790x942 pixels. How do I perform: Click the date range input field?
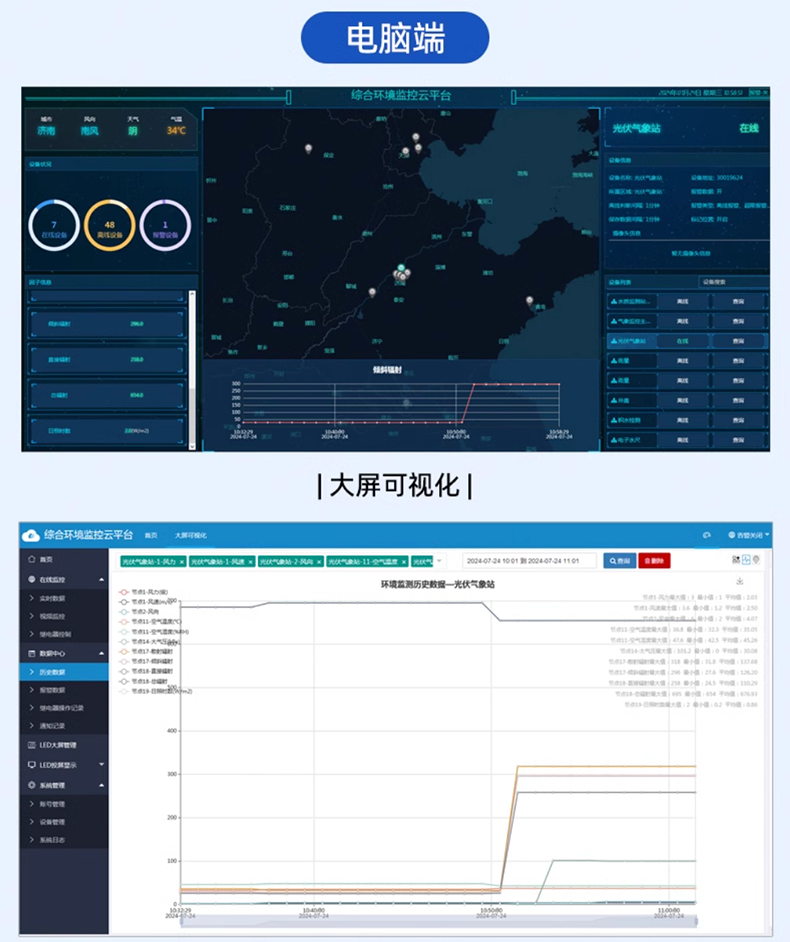[x=529, y=561]
